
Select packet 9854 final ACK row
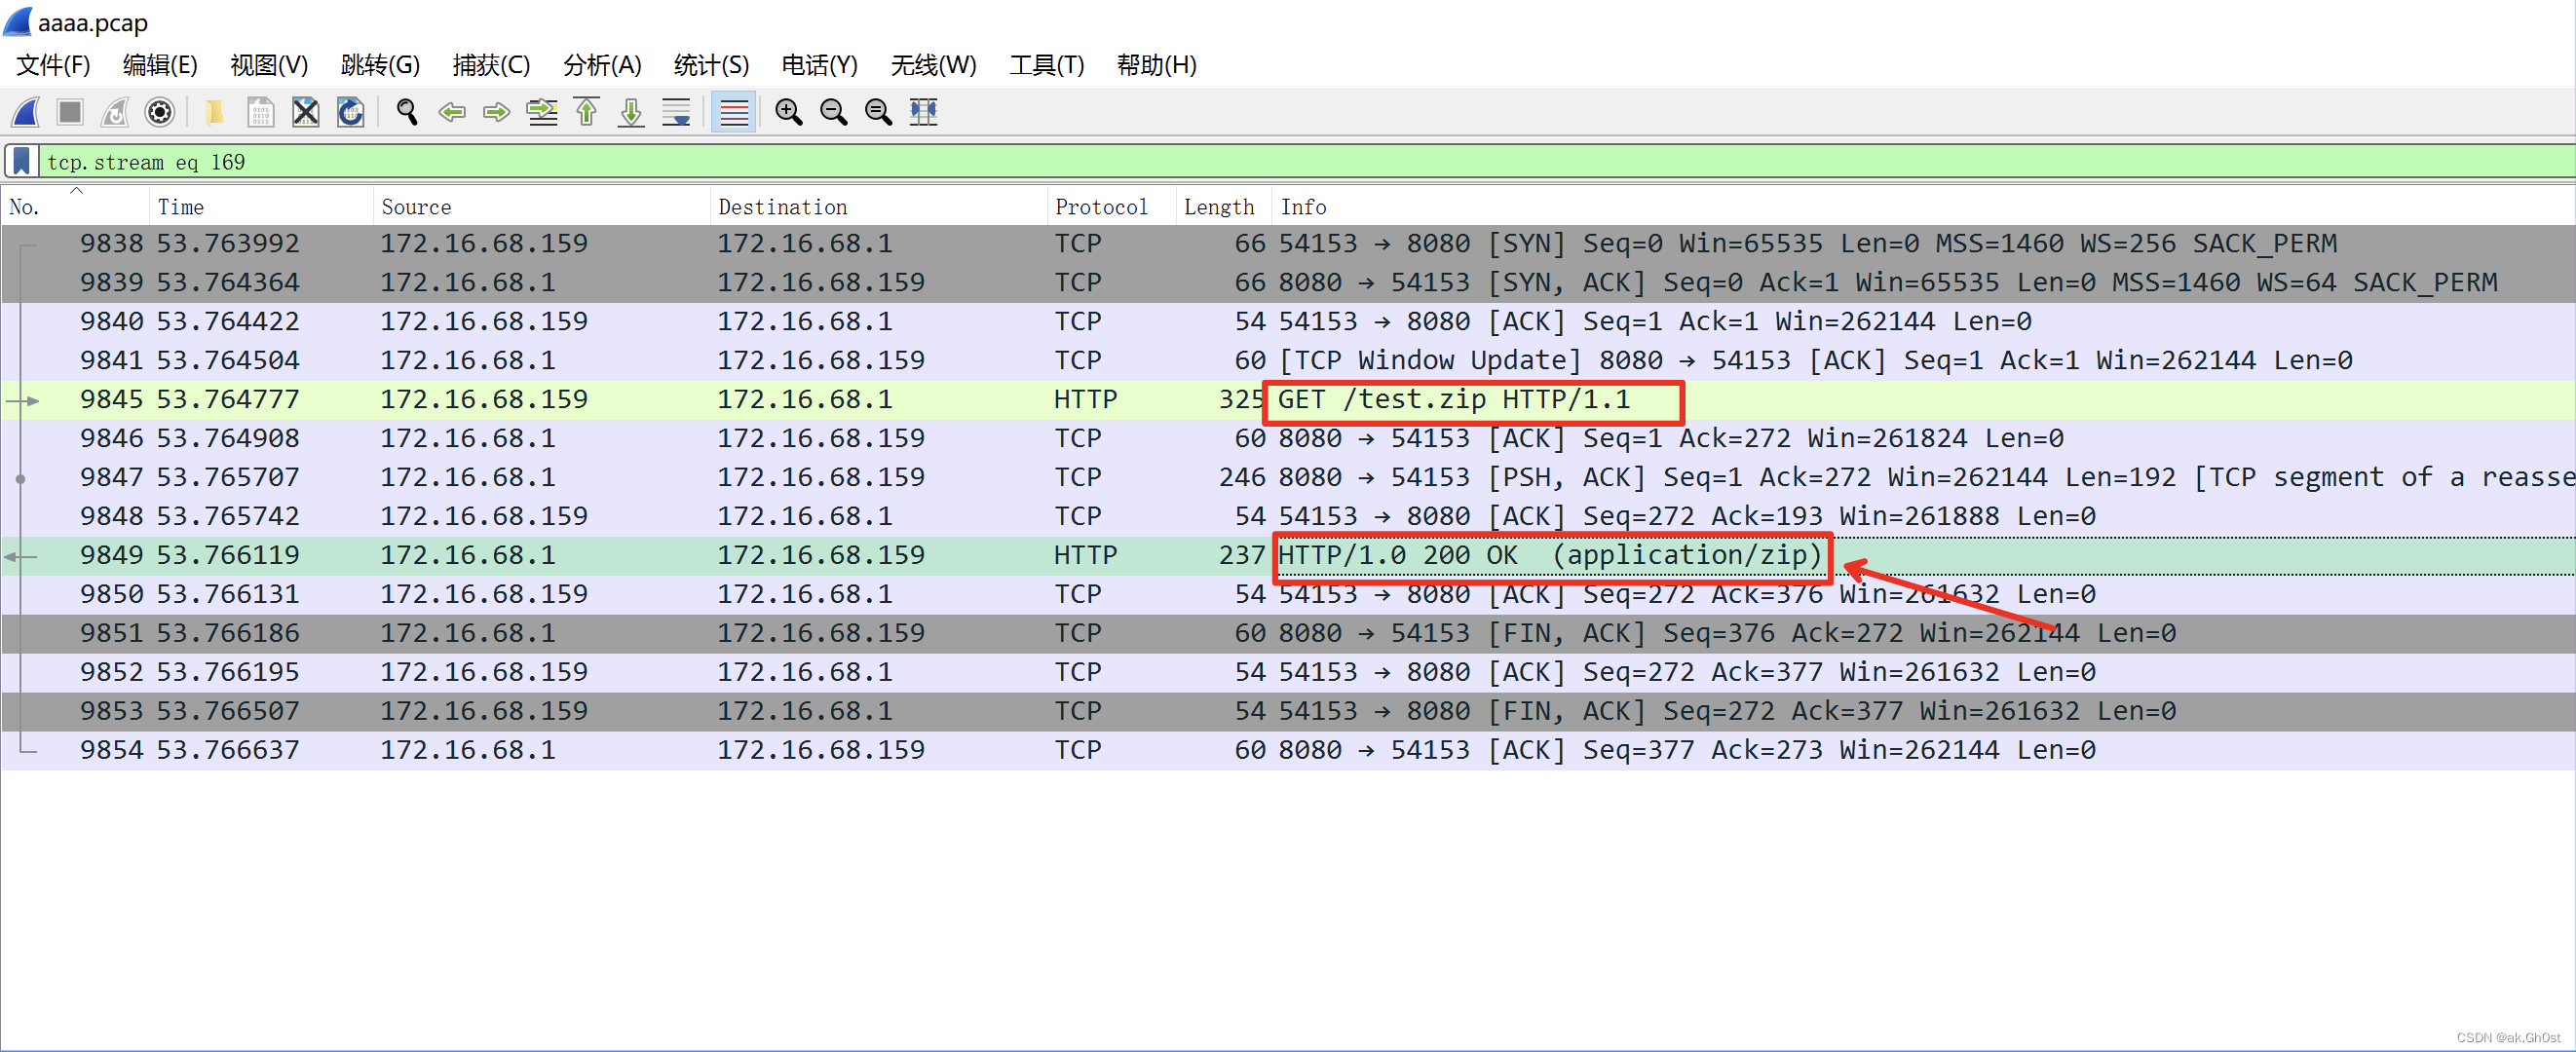click(x=1288, y=750)
